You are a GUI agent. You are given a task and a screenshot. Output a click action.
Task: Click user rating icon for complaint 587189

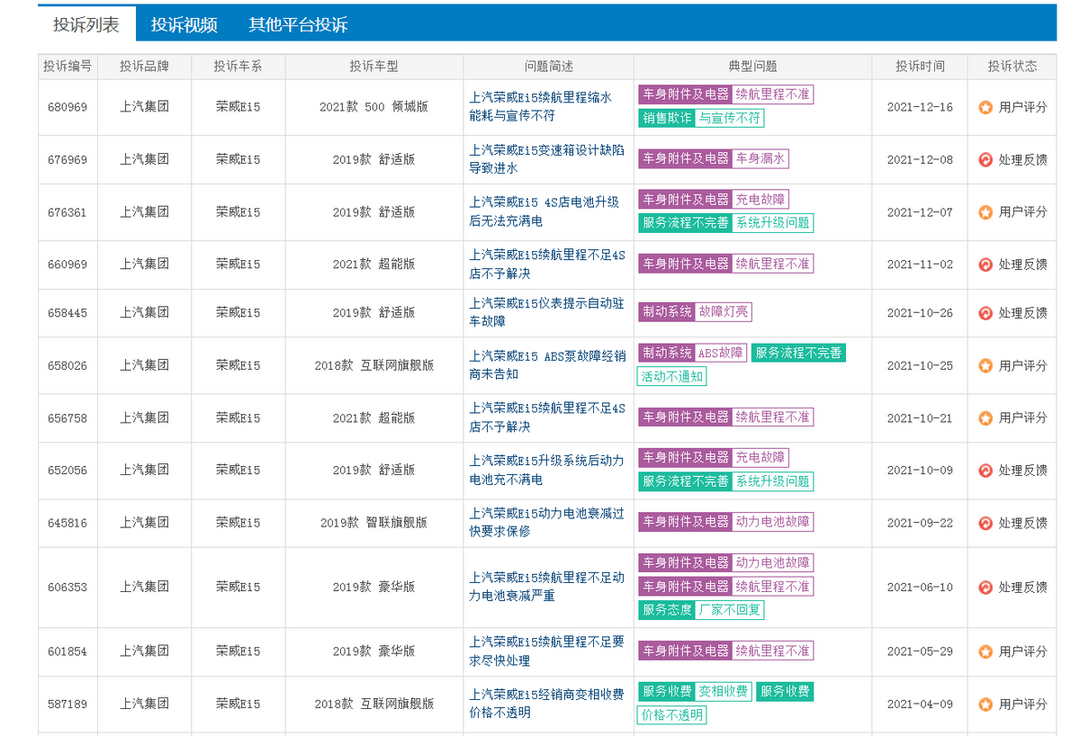[986, 704]
